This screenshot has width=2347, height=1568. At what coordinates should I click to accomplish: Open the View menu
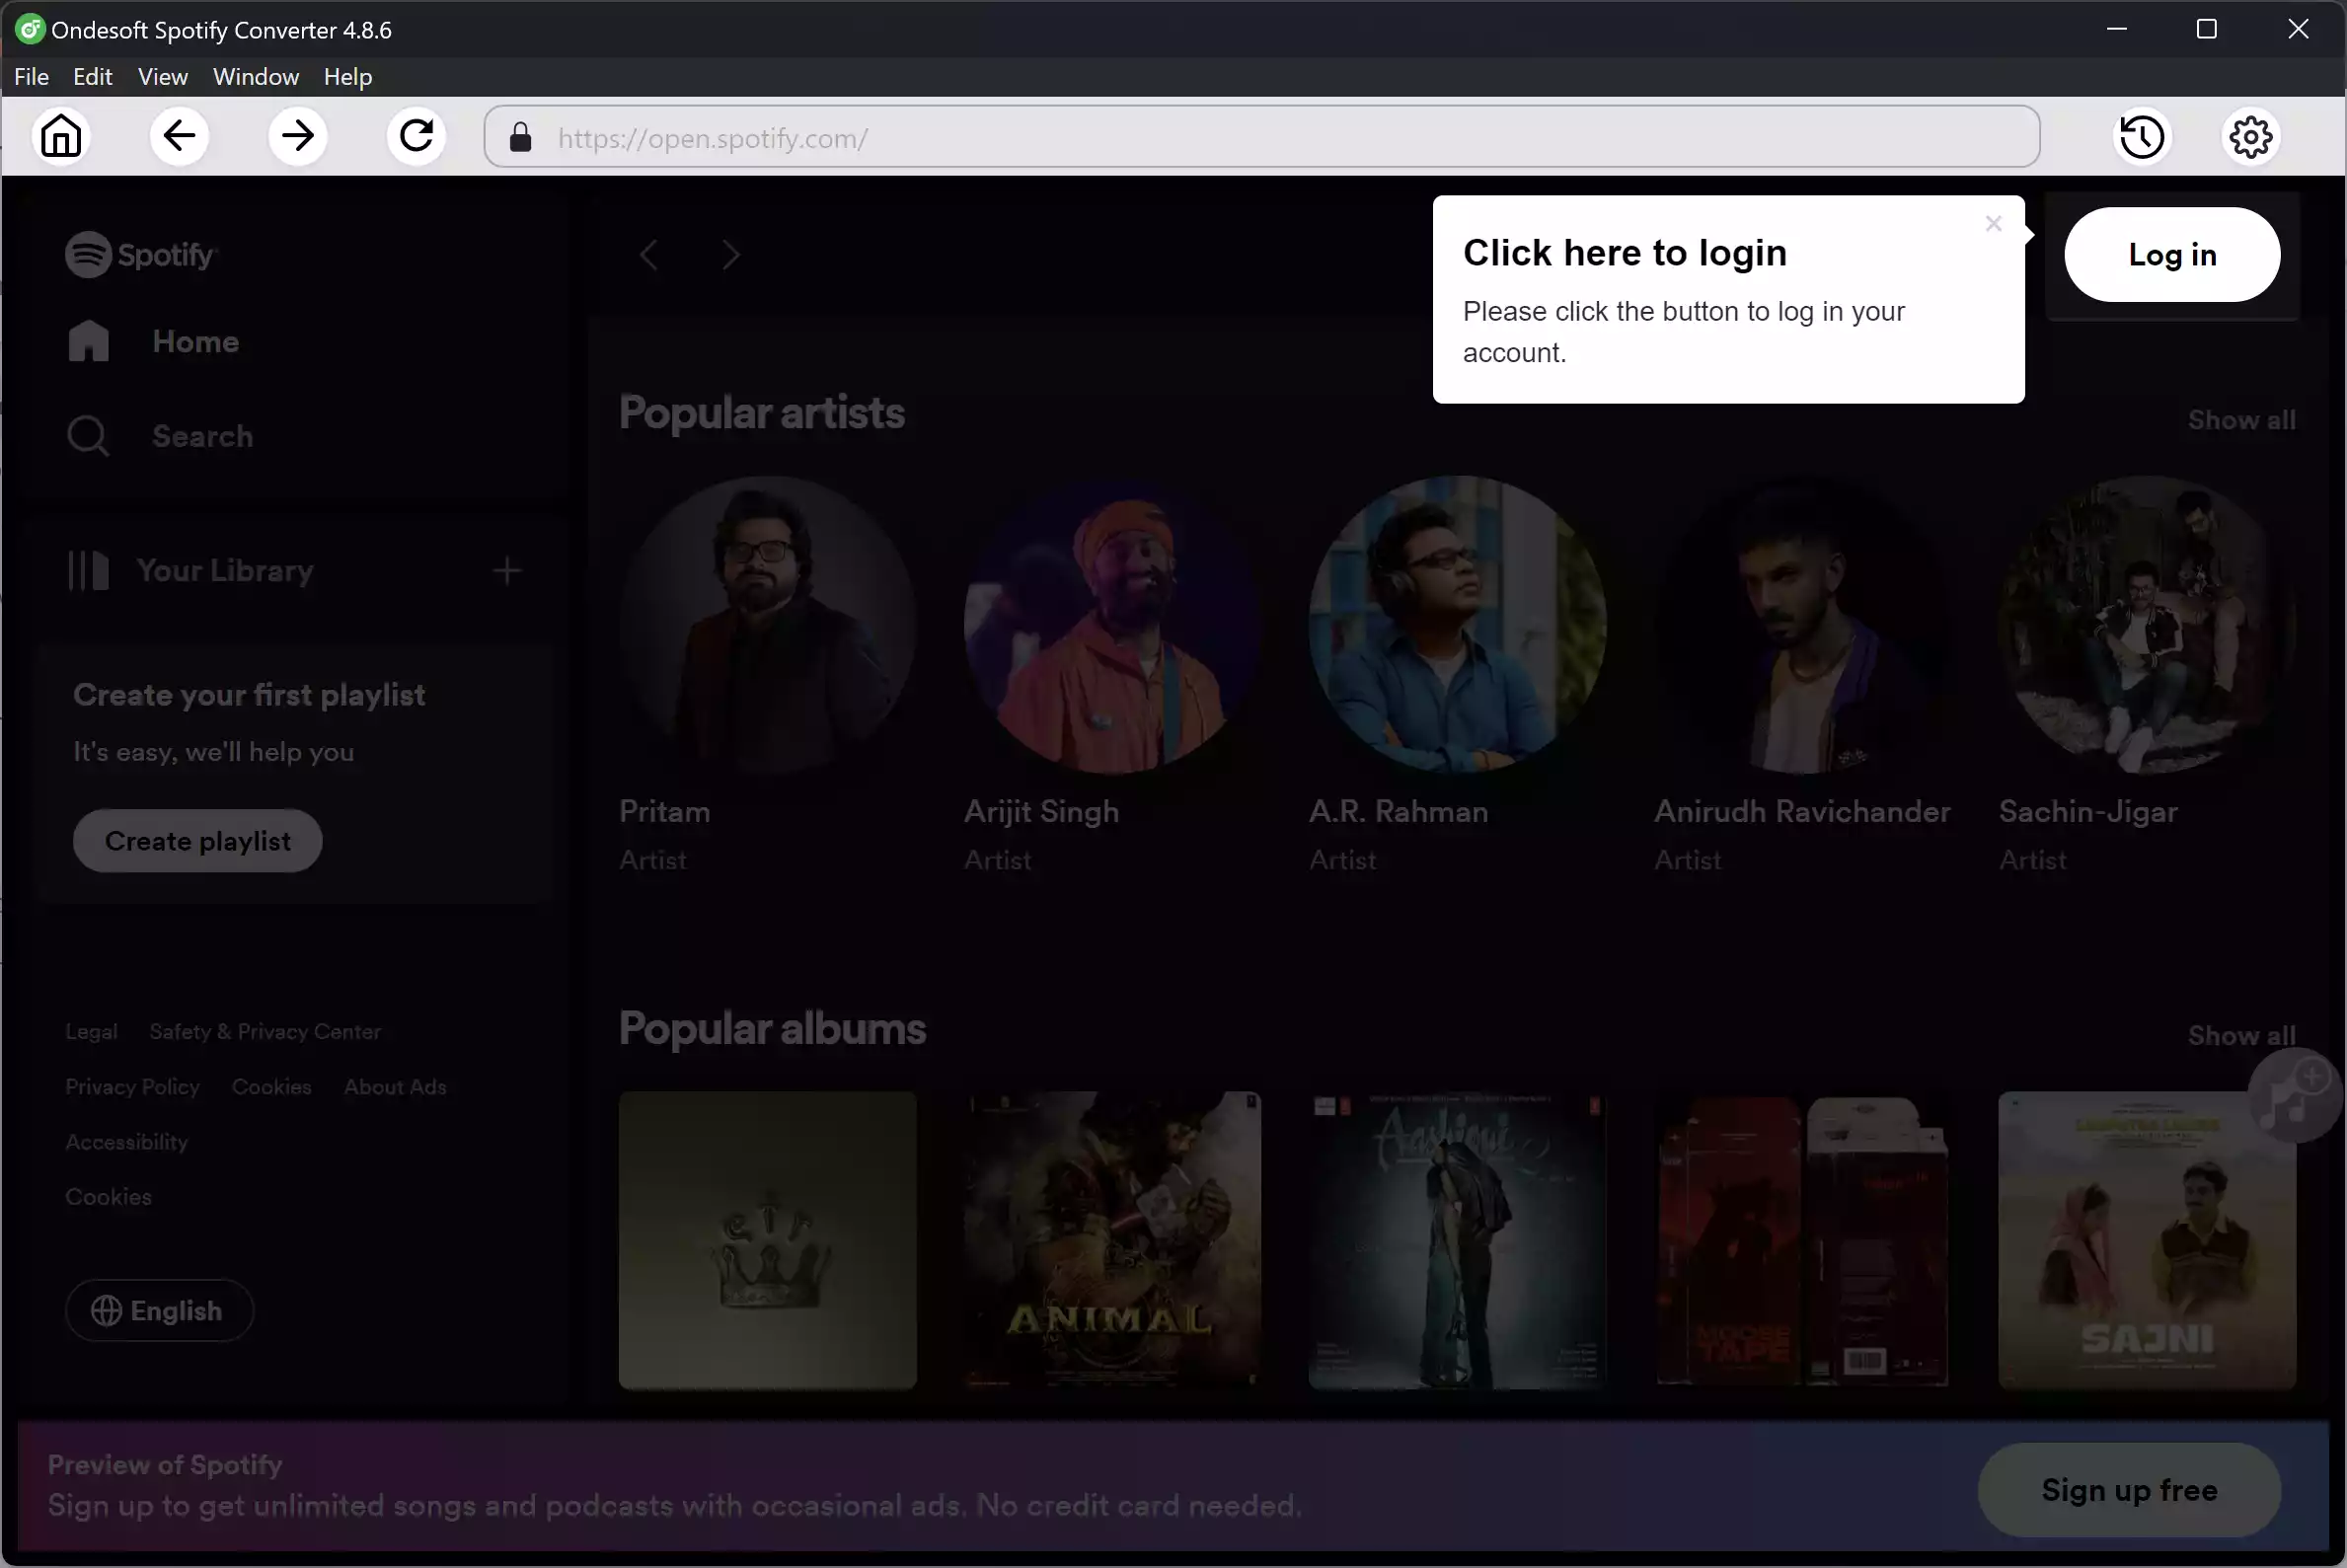(163, 77)
